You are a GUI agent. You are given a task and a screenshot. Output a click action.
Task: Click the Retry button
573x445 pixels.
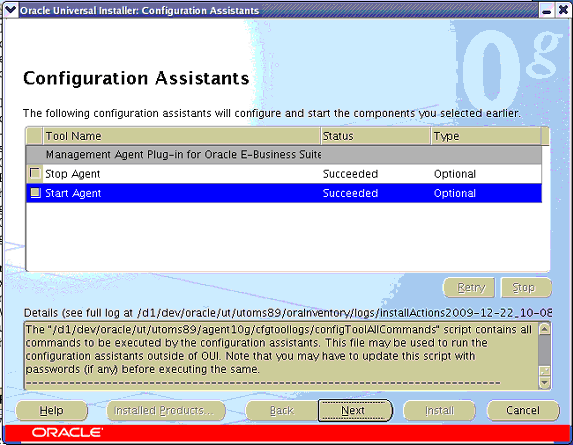pos(469,288)
